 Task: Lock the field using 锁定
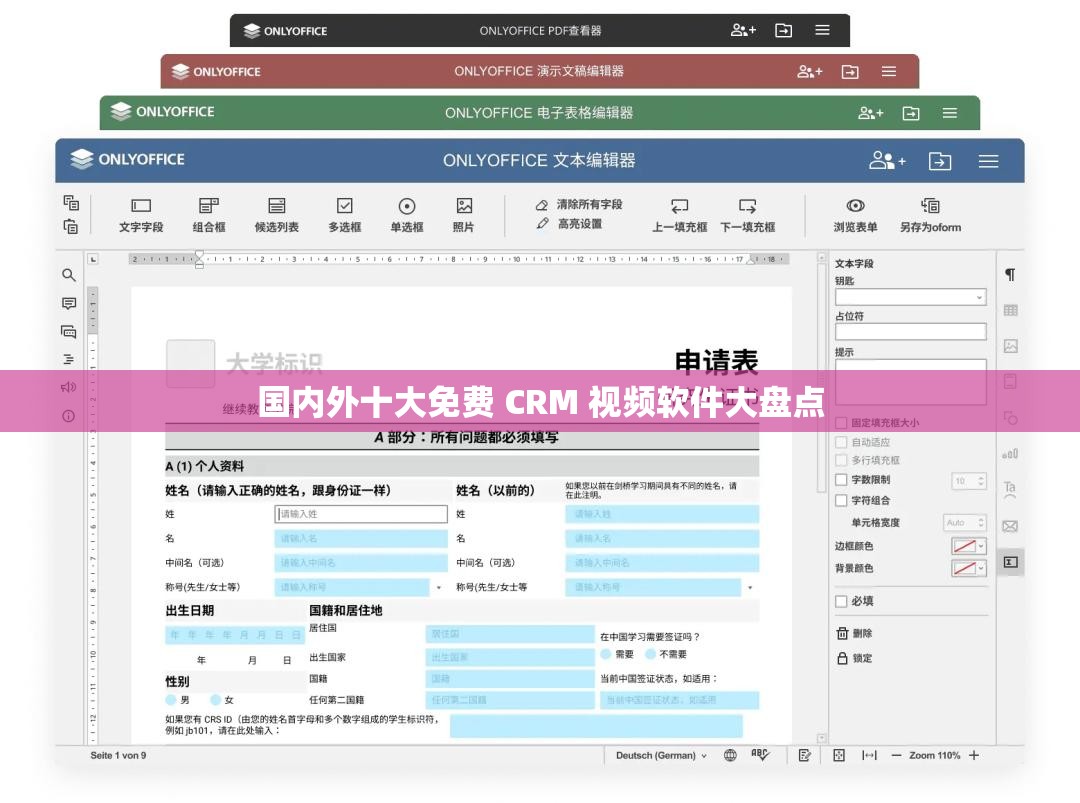(855, 658)
